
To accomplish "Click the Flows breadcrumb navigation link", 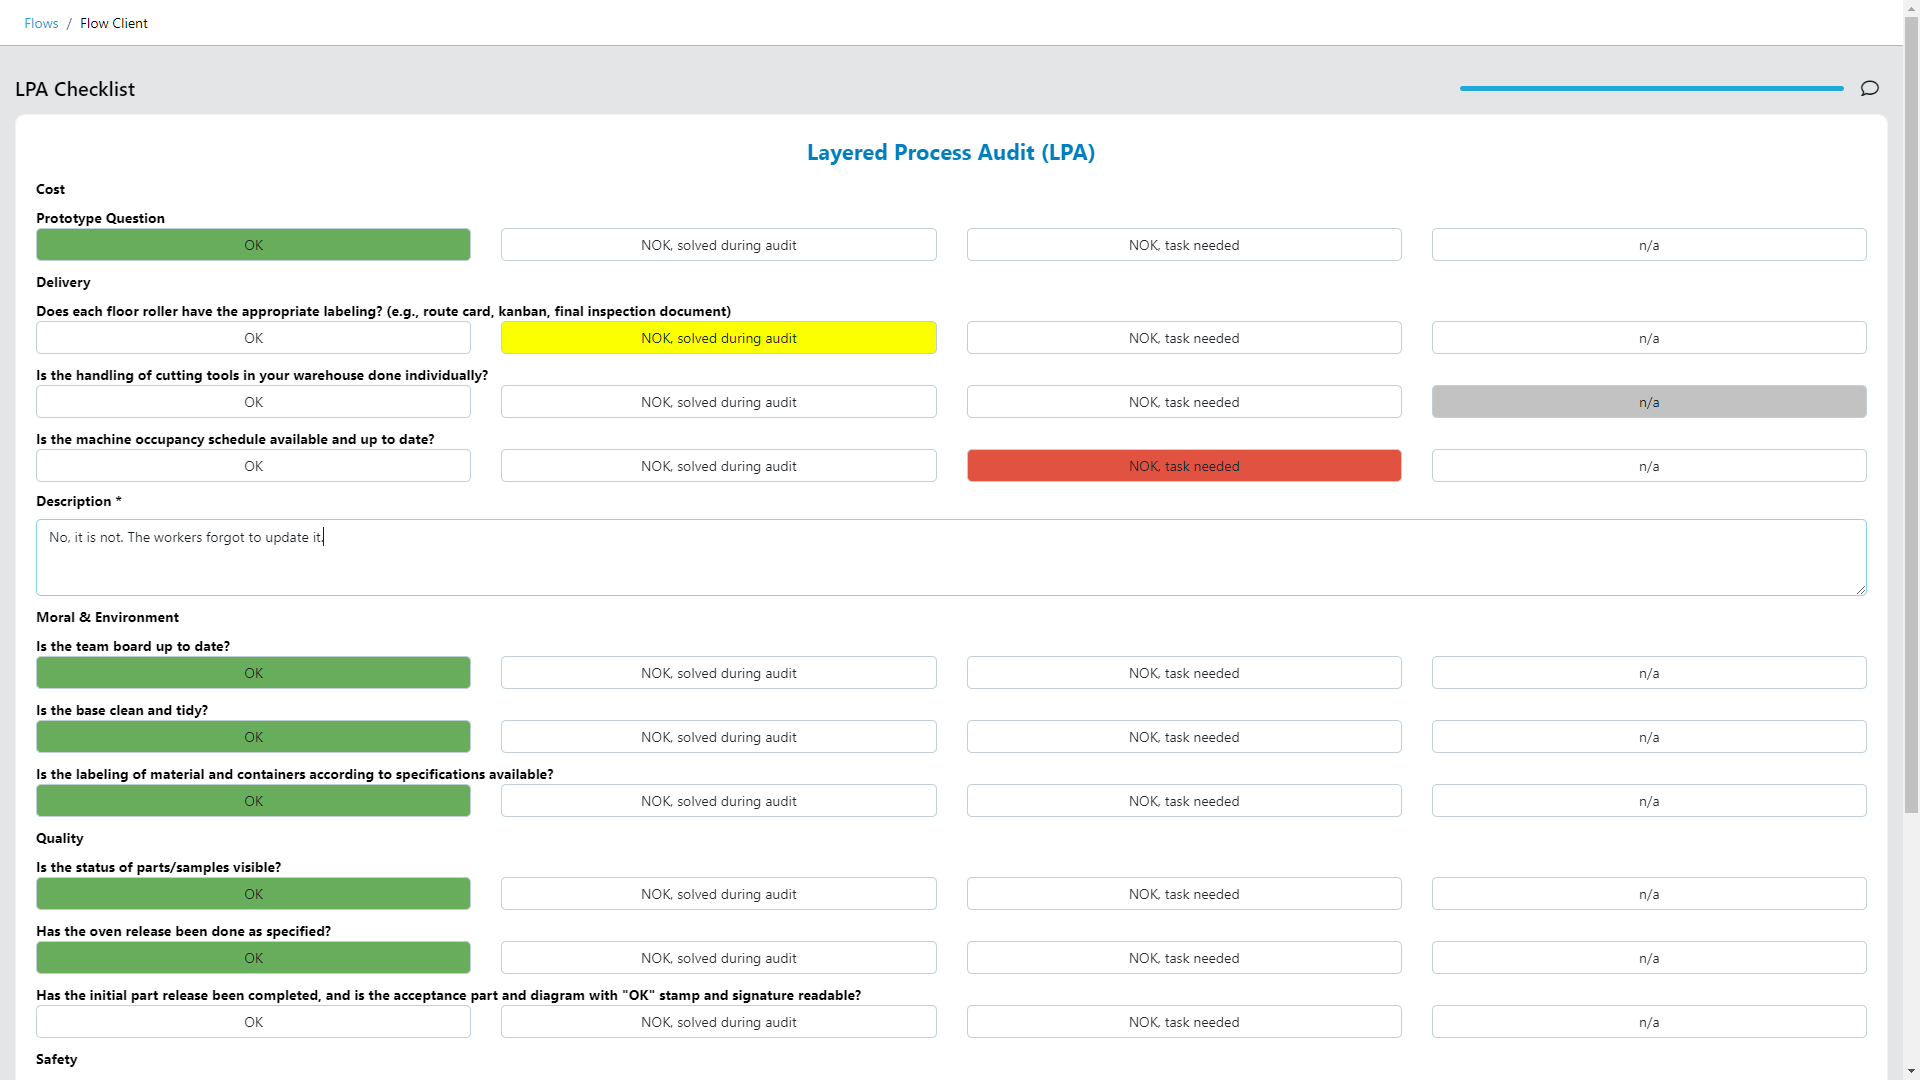I will coord(41,22).
